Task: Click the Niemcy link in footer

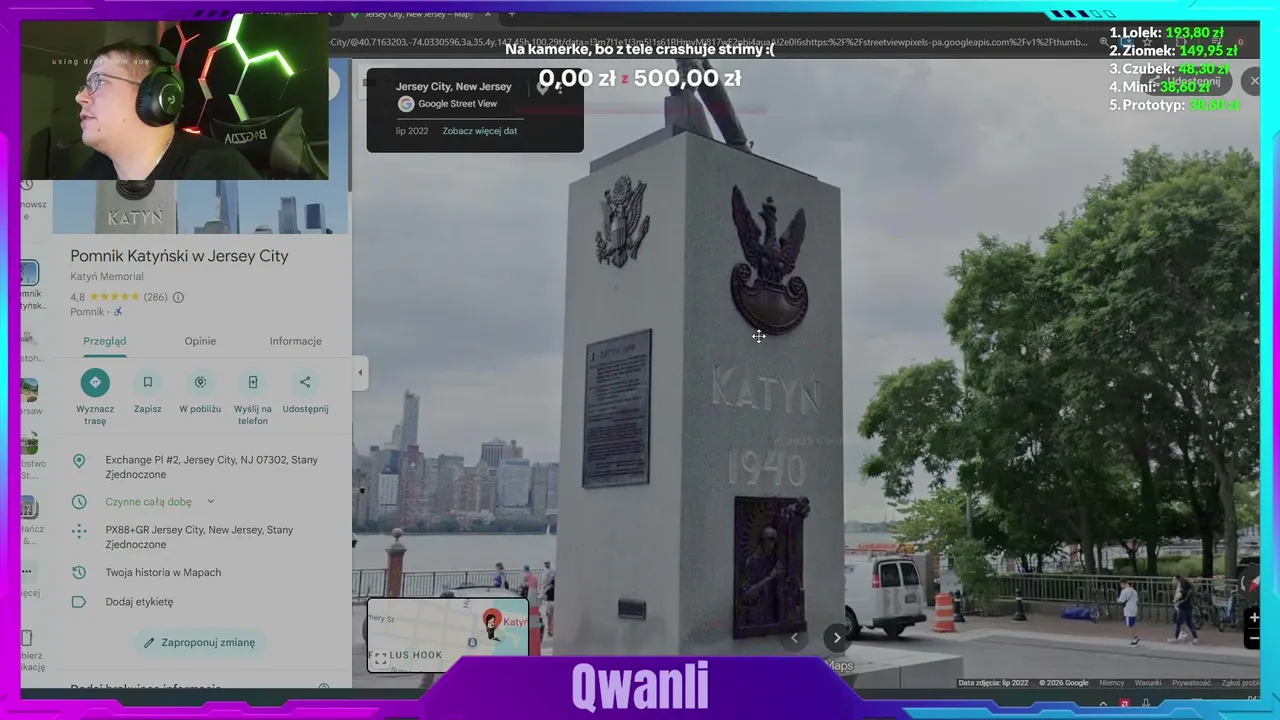Action: (x=1112, y=683)
